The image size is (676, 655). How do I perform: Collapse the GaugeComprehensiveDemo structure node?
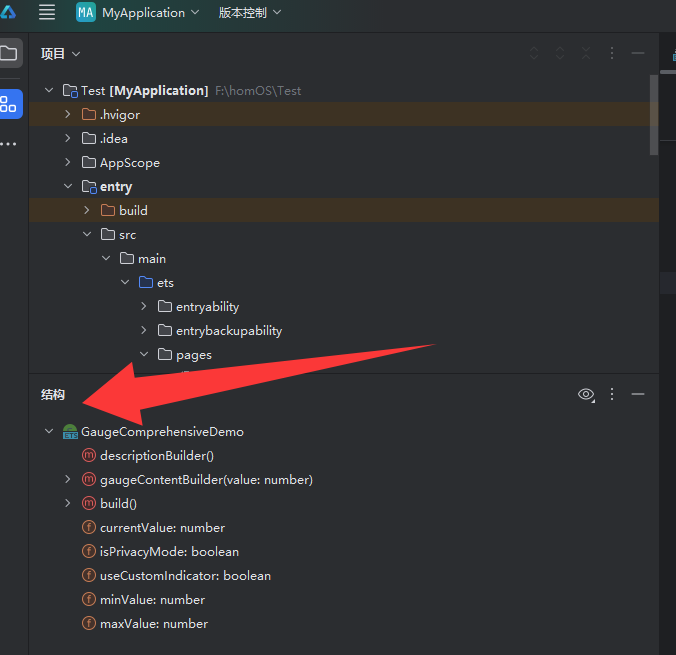49,431
